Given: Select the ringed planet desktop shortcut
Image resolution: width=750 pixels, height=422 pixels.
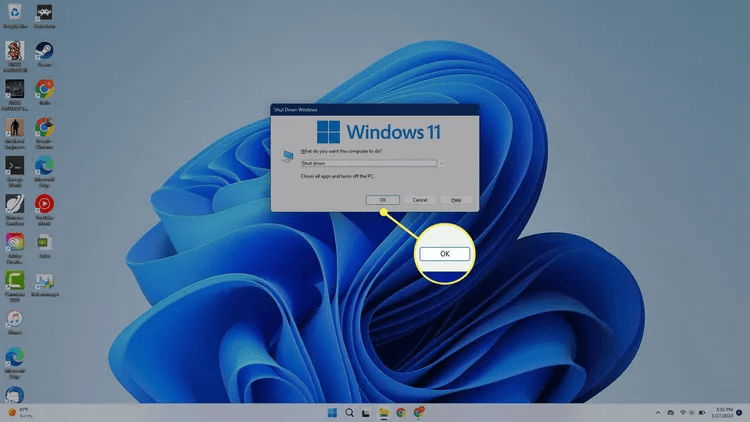Looking at the screenshot, I should point(15,210).
